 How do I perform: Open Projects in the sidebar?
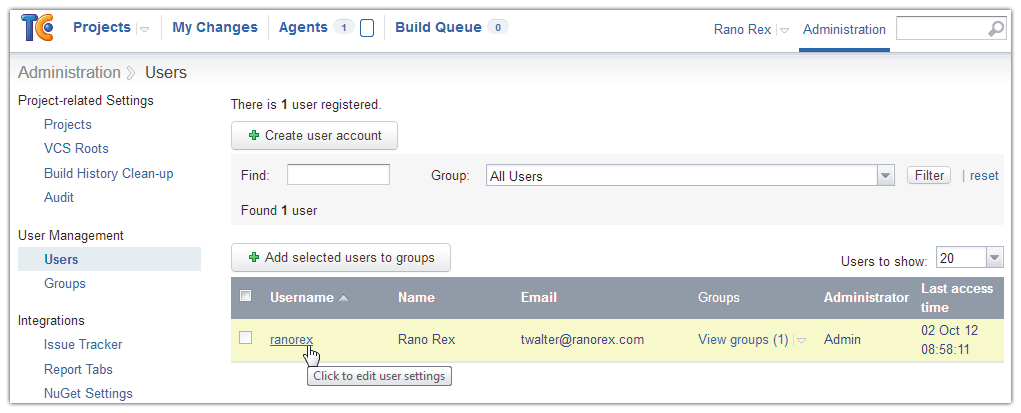68,124
